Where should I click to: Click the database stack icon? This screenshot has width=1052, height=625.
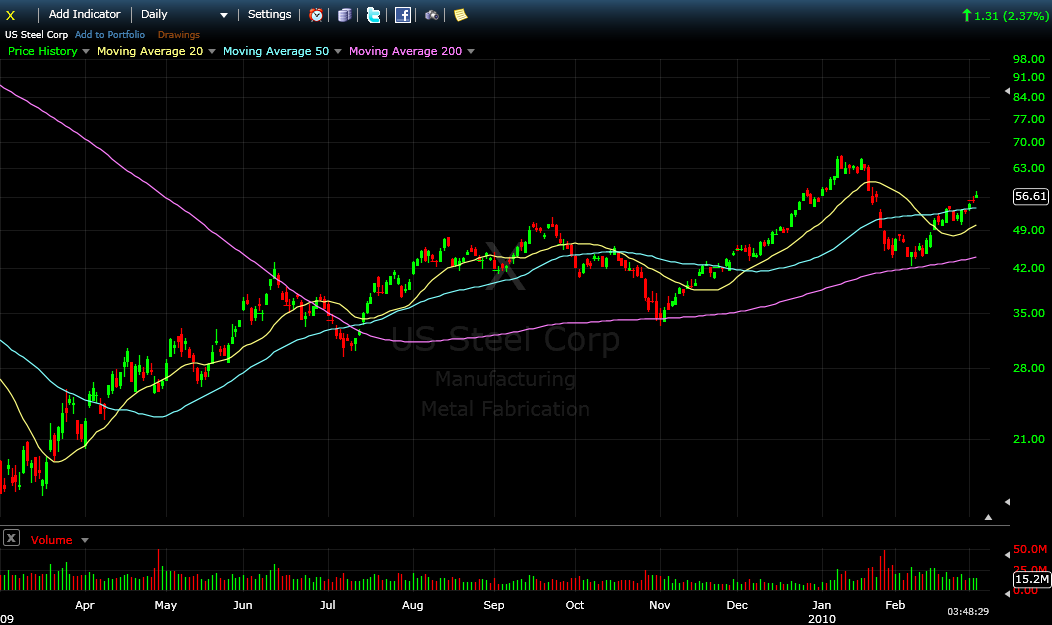[x=344, y=15]
